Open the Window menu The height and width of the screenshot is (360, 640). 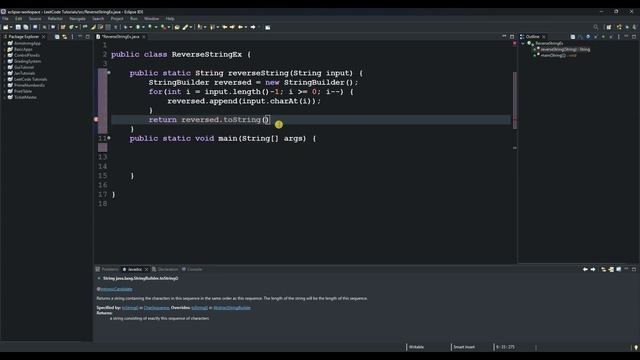tap(151, 18)
